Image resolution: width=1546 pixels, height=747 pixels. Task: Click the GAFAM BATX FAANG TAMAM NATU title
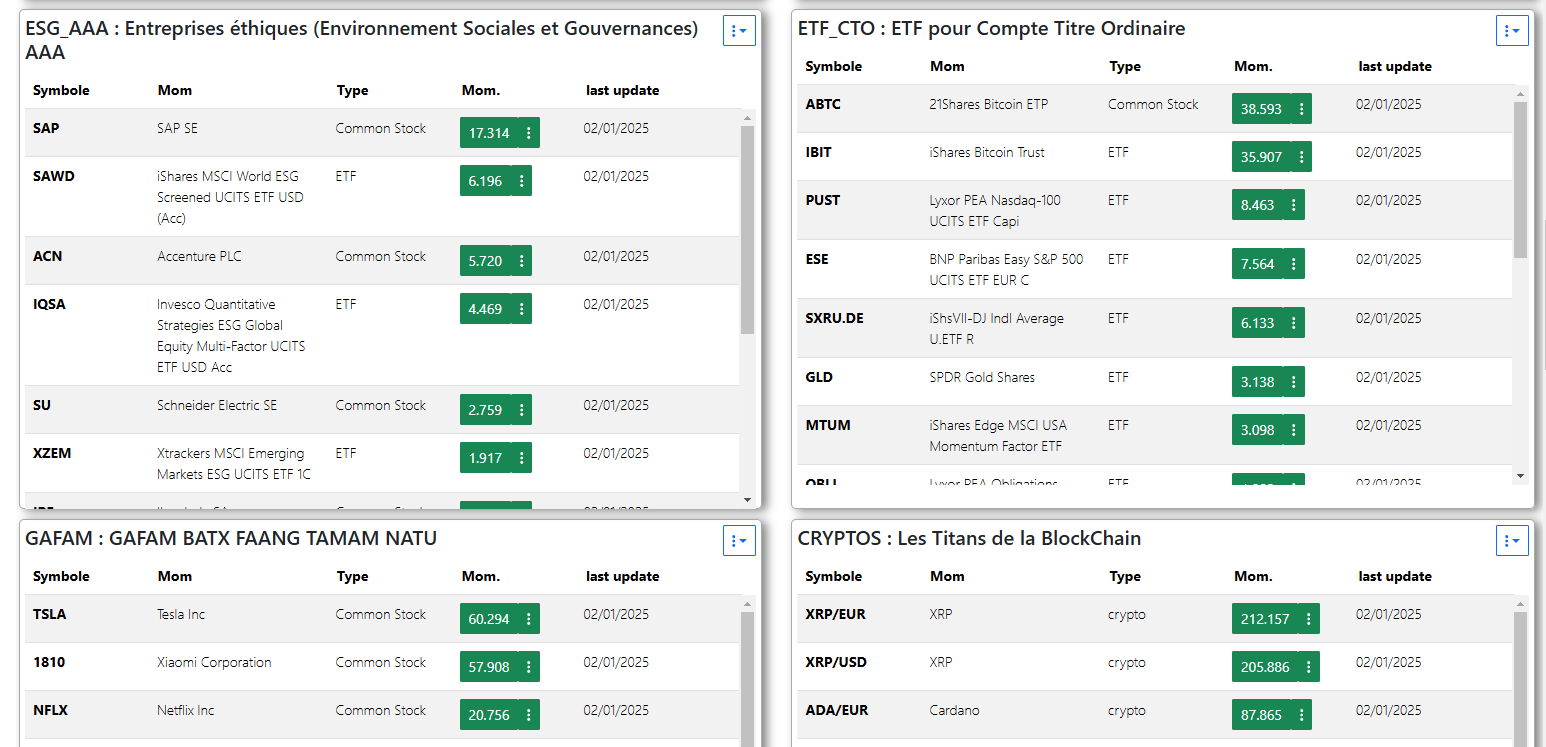[x=231, y=538]
